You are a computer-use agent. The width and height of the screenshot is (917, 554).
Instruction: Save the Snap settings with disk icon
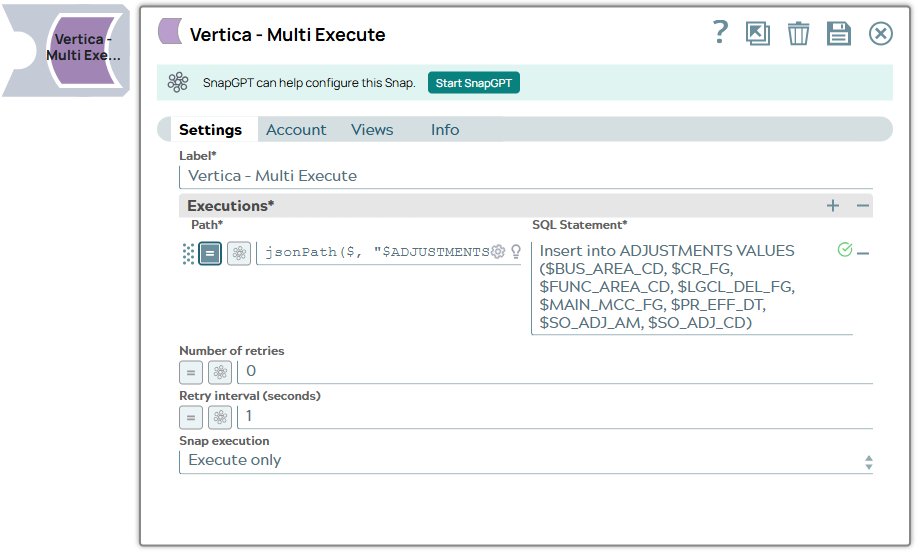(838, 33)
